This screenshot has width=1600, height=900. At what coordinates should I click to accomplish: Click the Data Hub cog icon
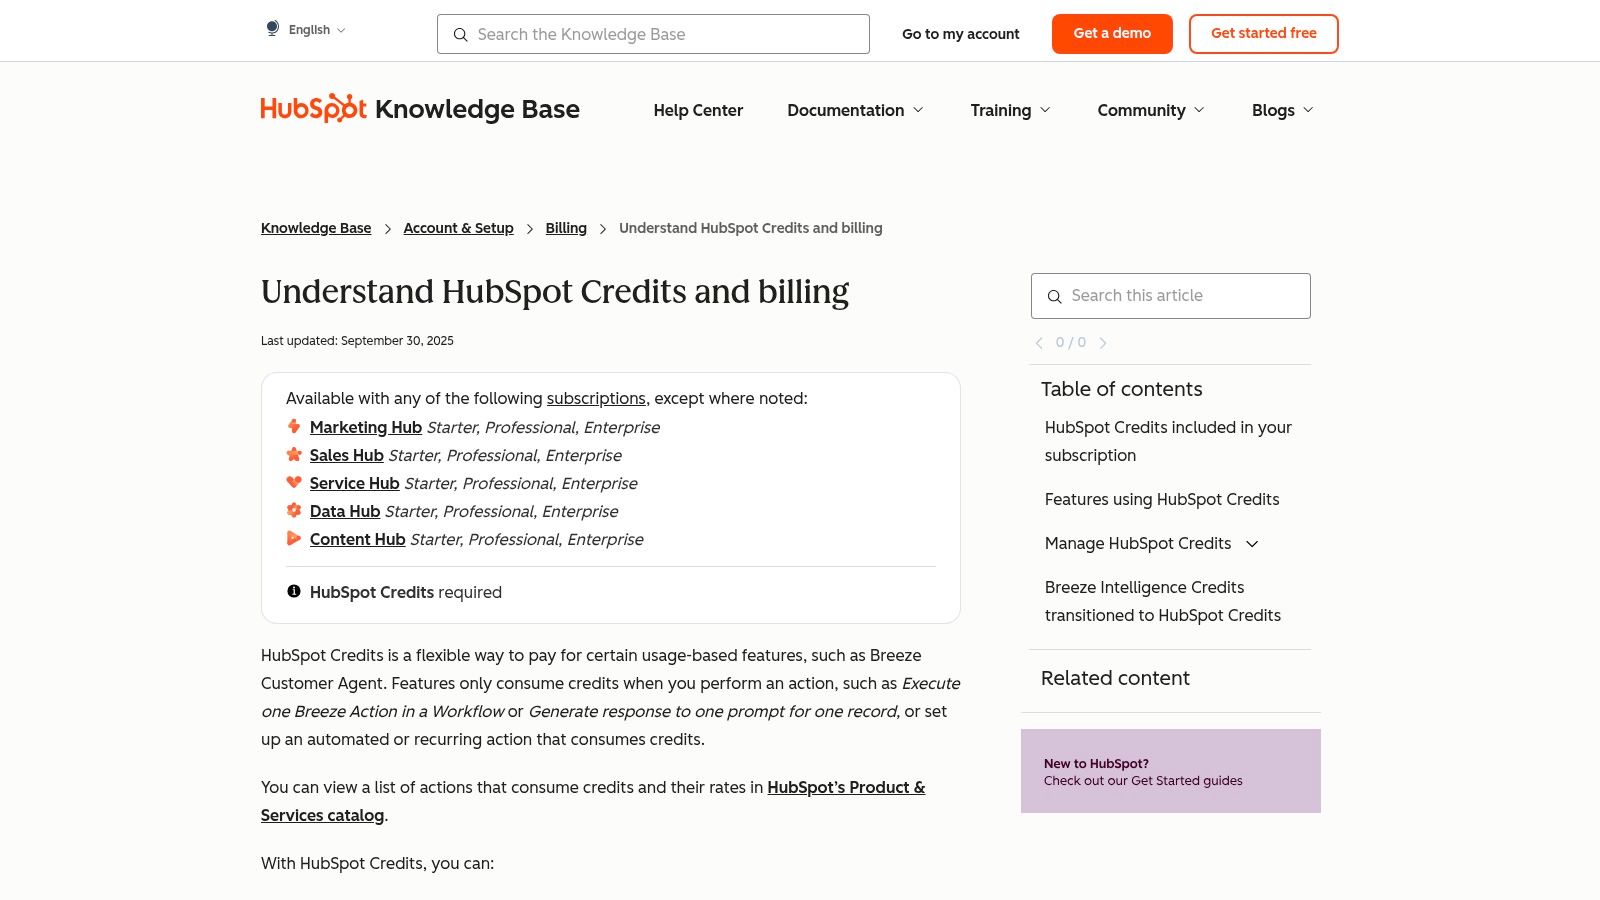coord(294,511)
